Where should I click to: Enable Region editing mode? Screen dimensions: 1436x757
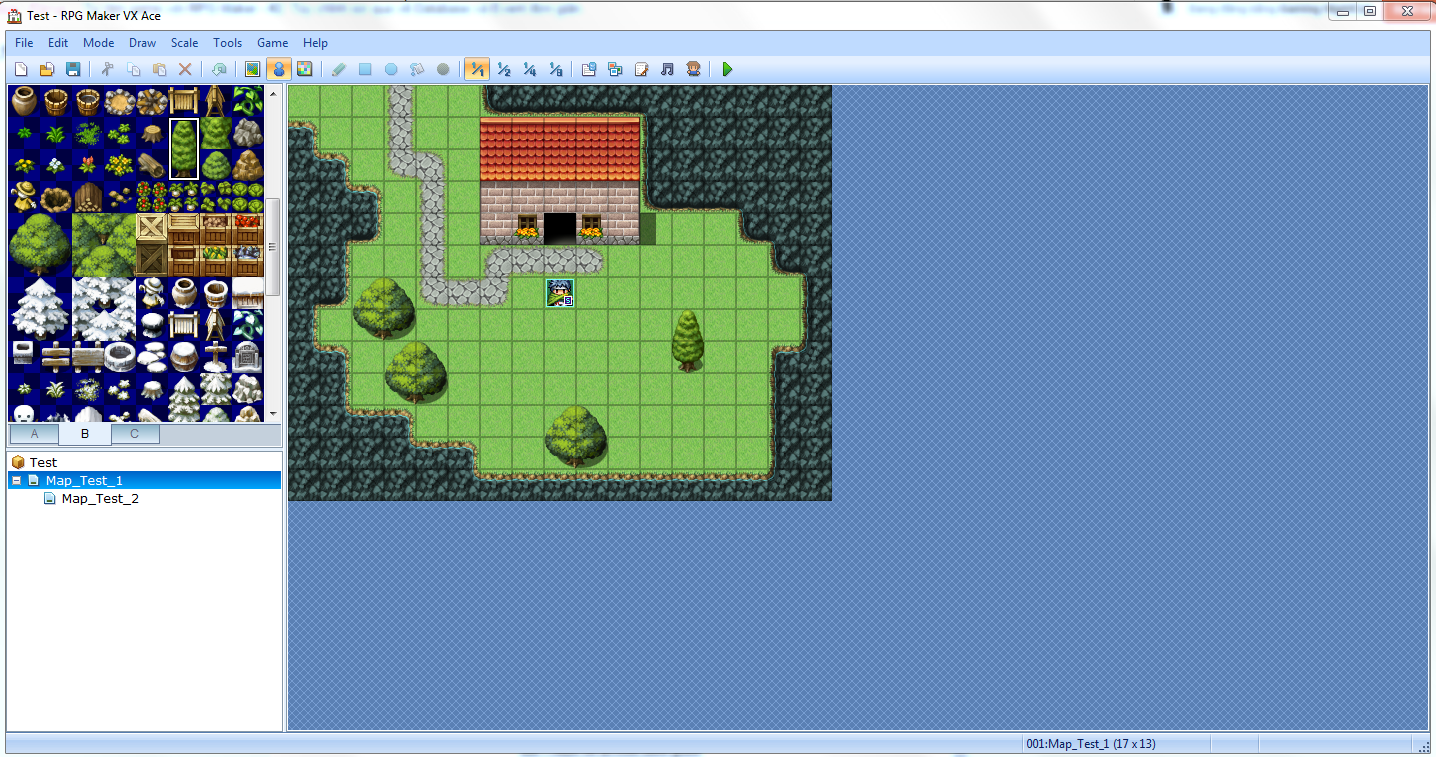coord(304,69)
